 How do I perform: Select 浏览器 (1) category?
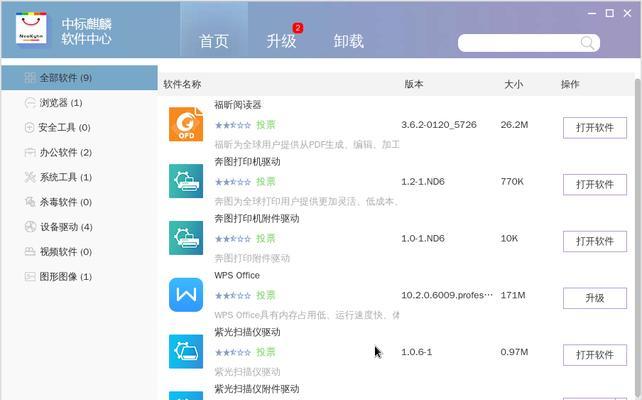[x=79, y=102]
